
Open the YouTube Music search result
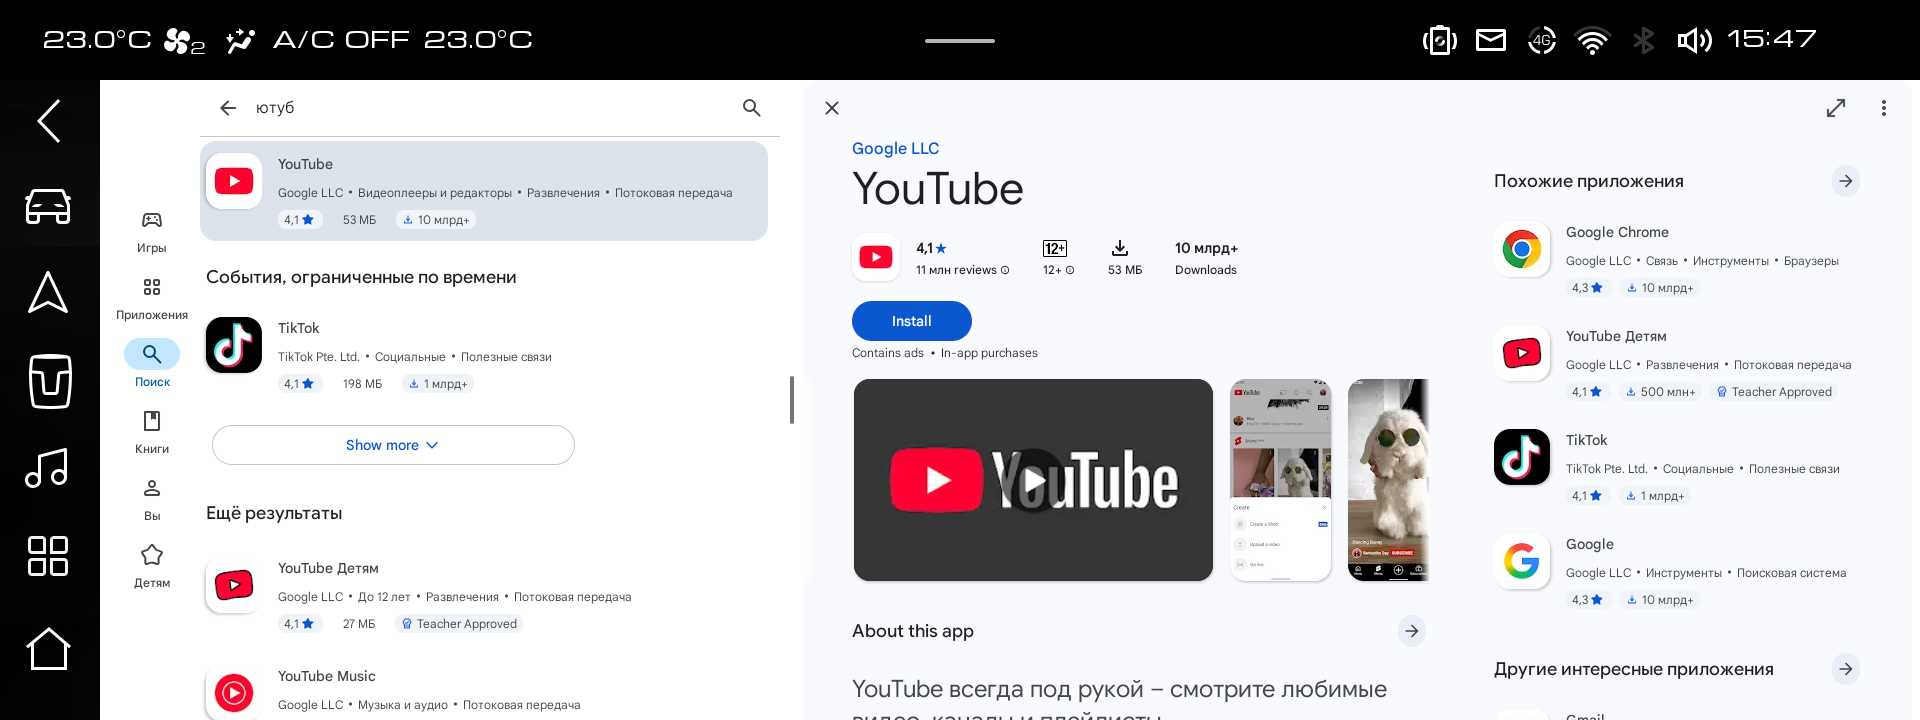click(484, 690)
